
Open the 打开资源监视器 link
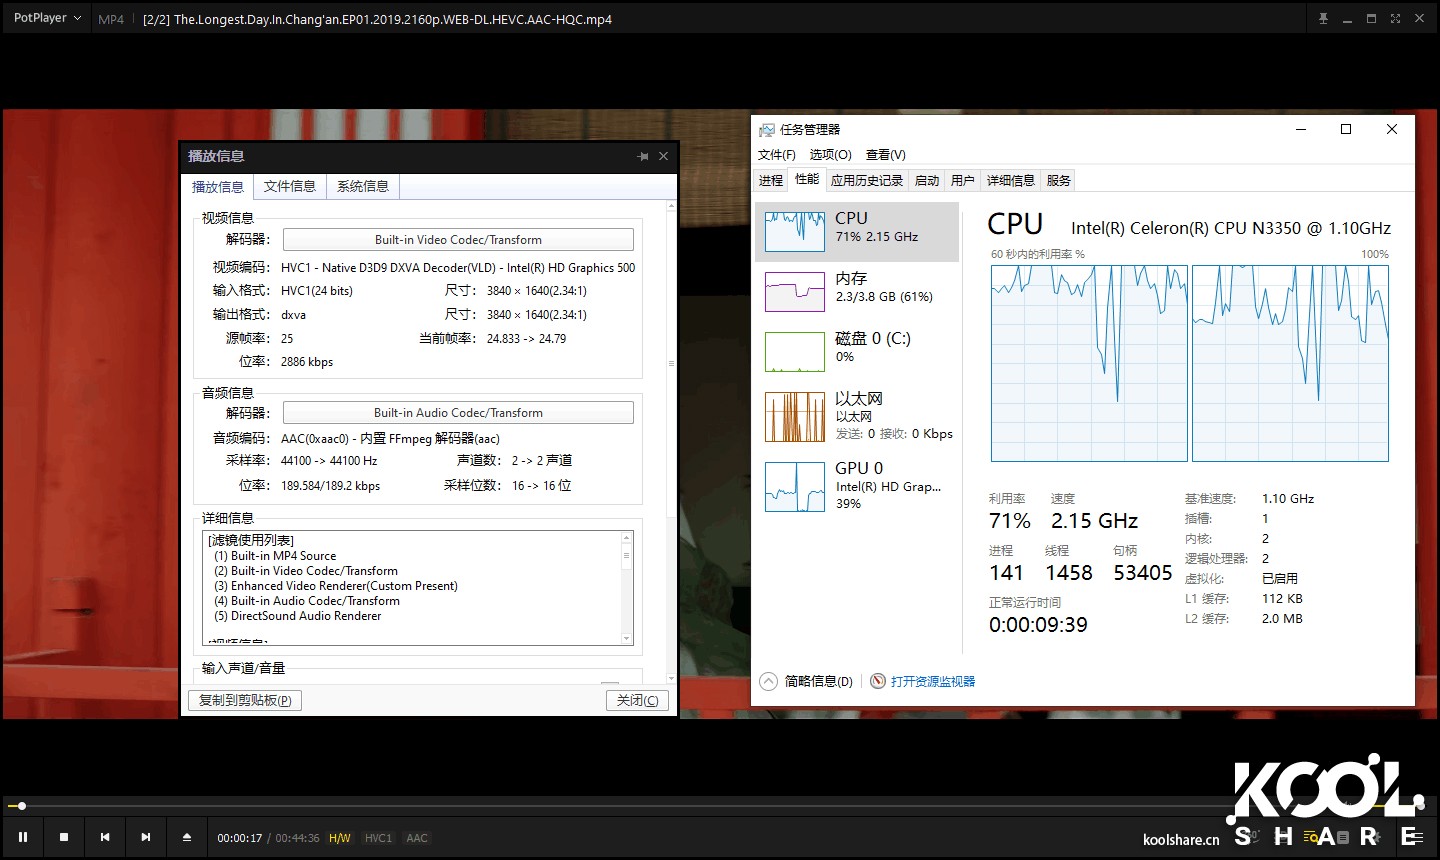pyautogui.click(x=930, y=680)
